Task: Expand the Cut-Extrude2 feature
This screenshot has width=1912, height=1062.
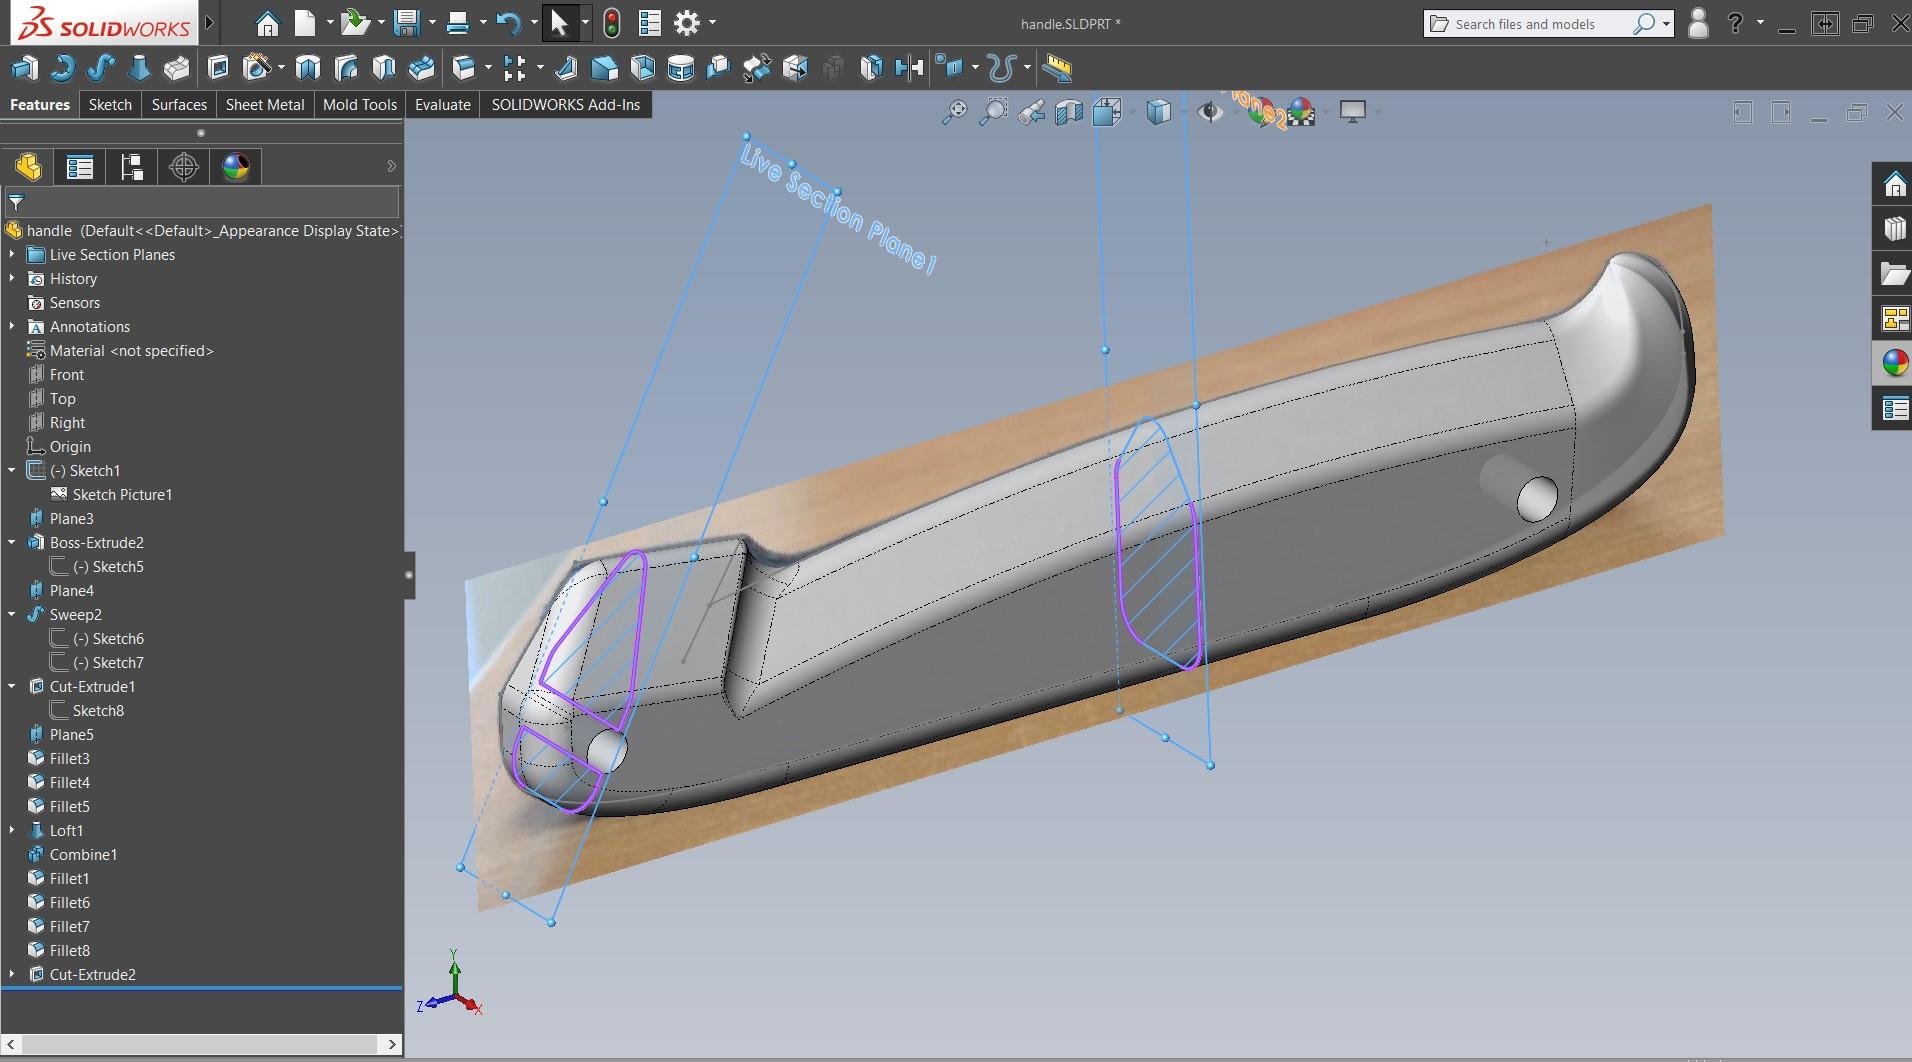Action: [x=12, y=975]
